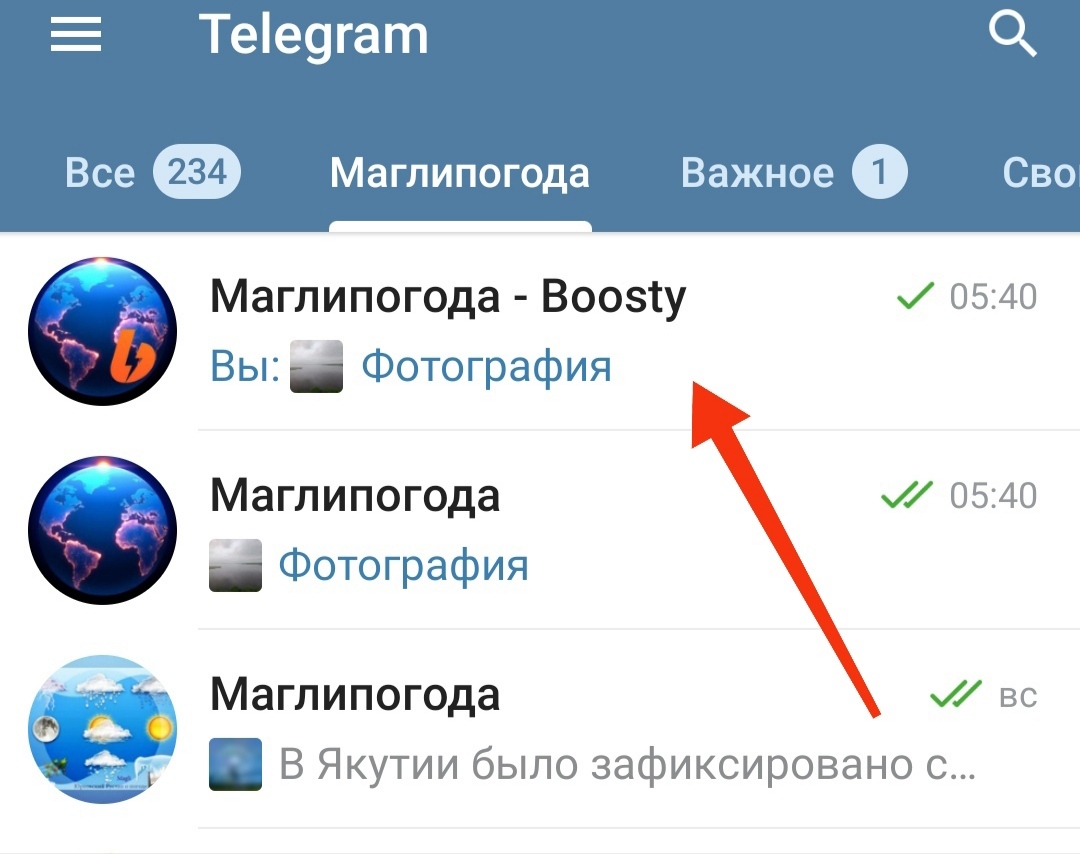Open photo thumbnail in Boosty chat preview
Screen dimensions: 1080x854
click(316, 366)
